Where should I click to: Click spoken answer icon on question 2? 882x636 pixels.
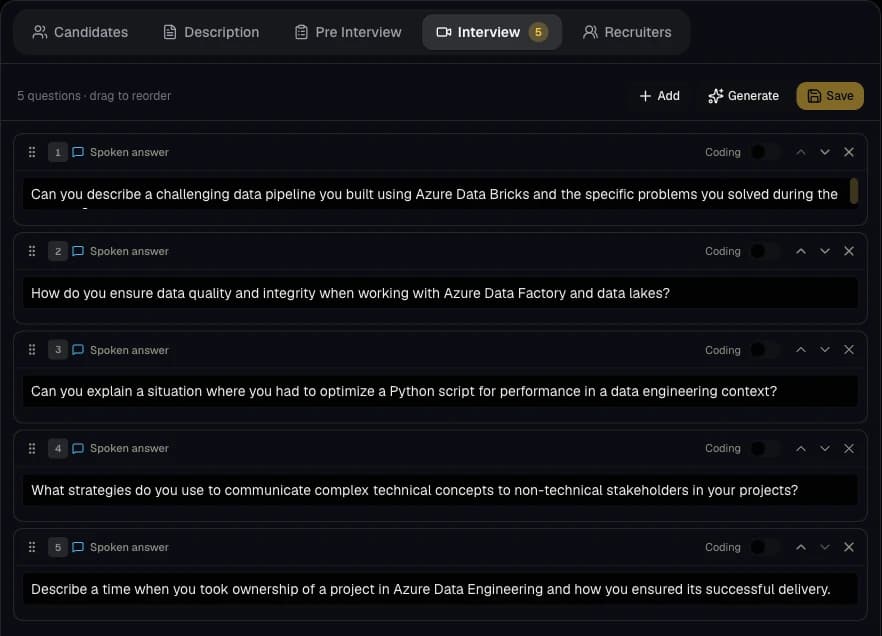(78, 251)
